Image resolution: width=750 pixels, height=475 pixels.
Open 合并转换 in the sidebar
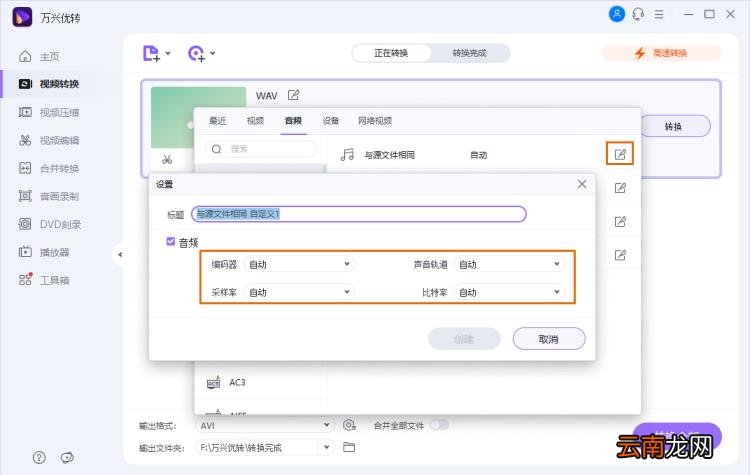49,168
